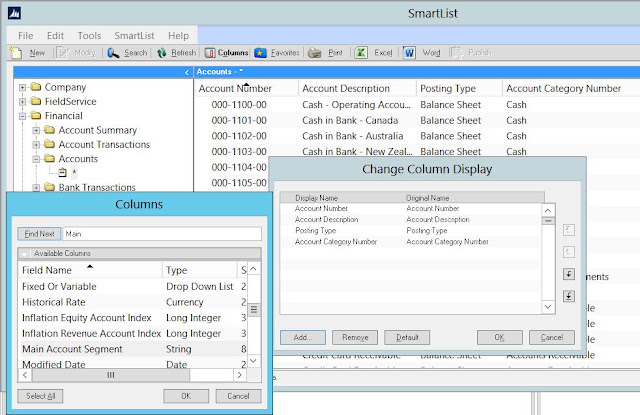Collapse the Financial folder node

(x=22, y=116)
